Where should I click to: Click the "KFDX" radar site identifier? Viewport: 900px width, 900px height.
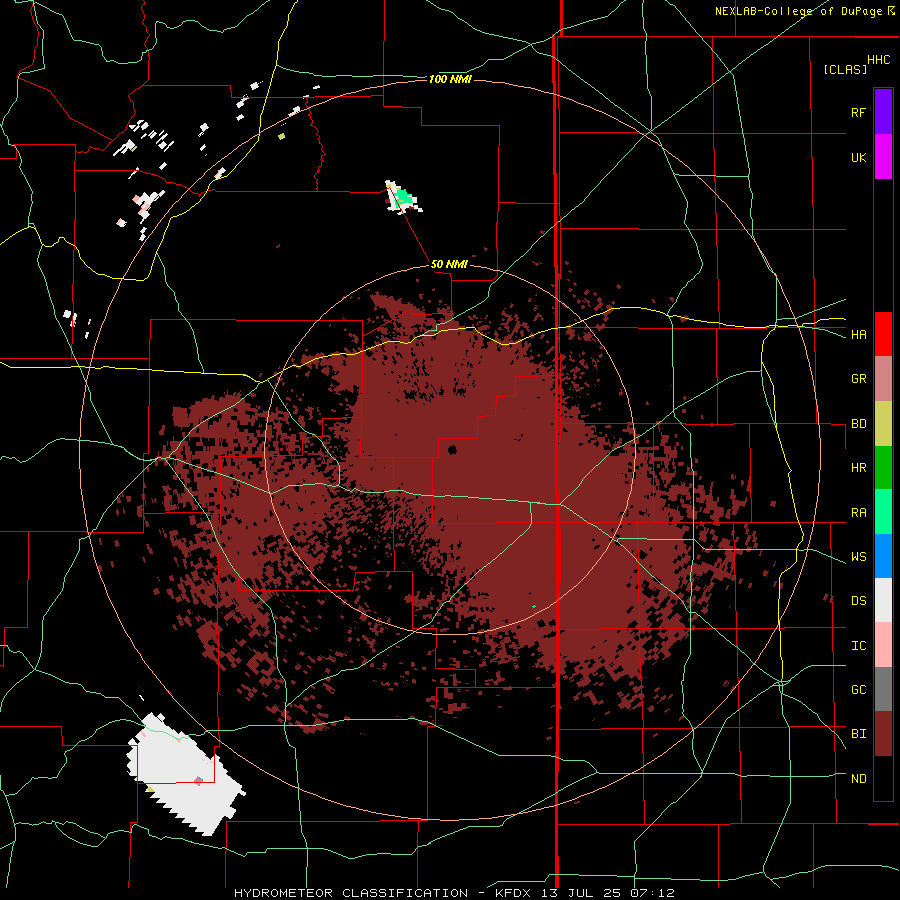pyautogui.click(x=515, y=893)
